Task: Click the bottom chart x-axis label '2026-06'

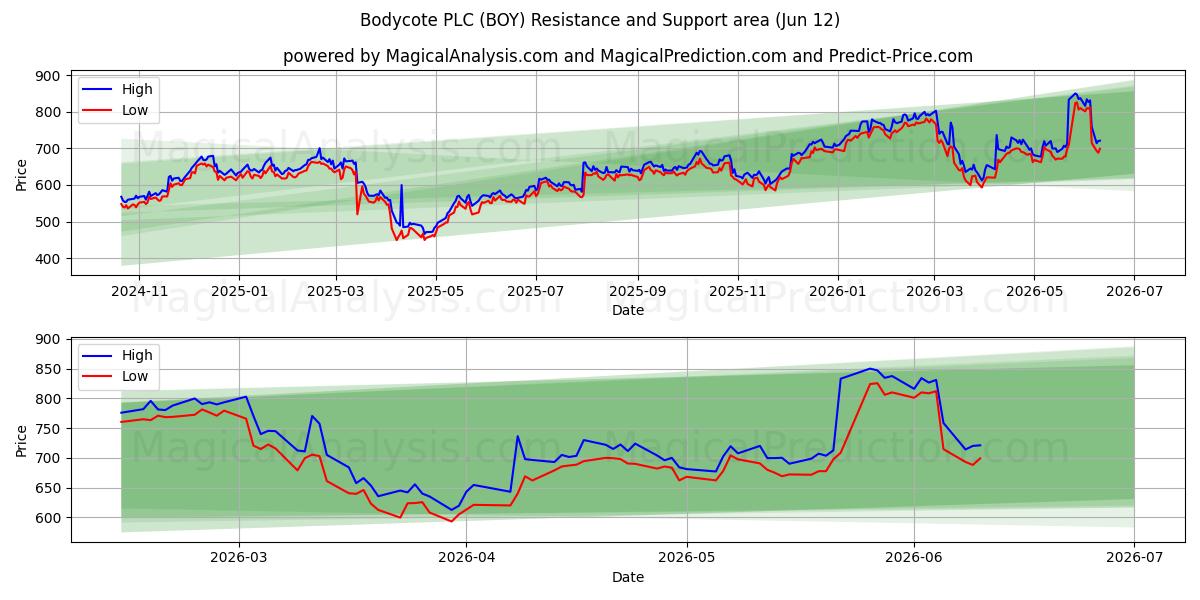Action: [915, 560]
